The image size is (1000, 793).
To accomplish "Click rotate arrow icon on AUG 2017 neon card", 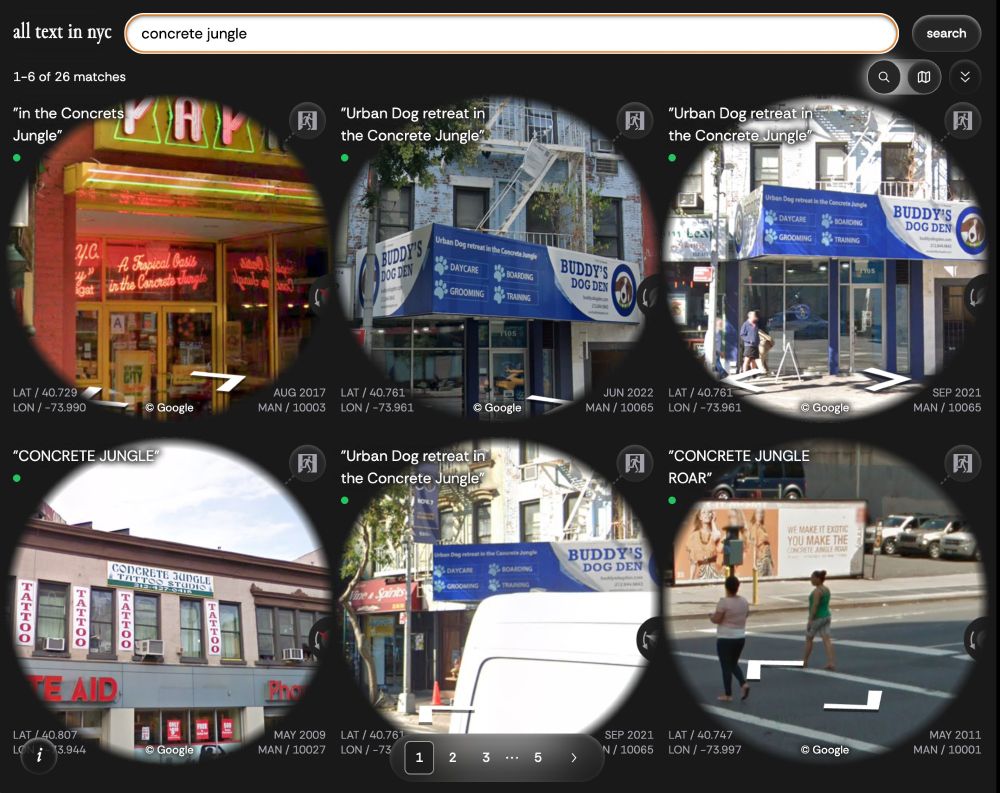I will click(321, 296).
